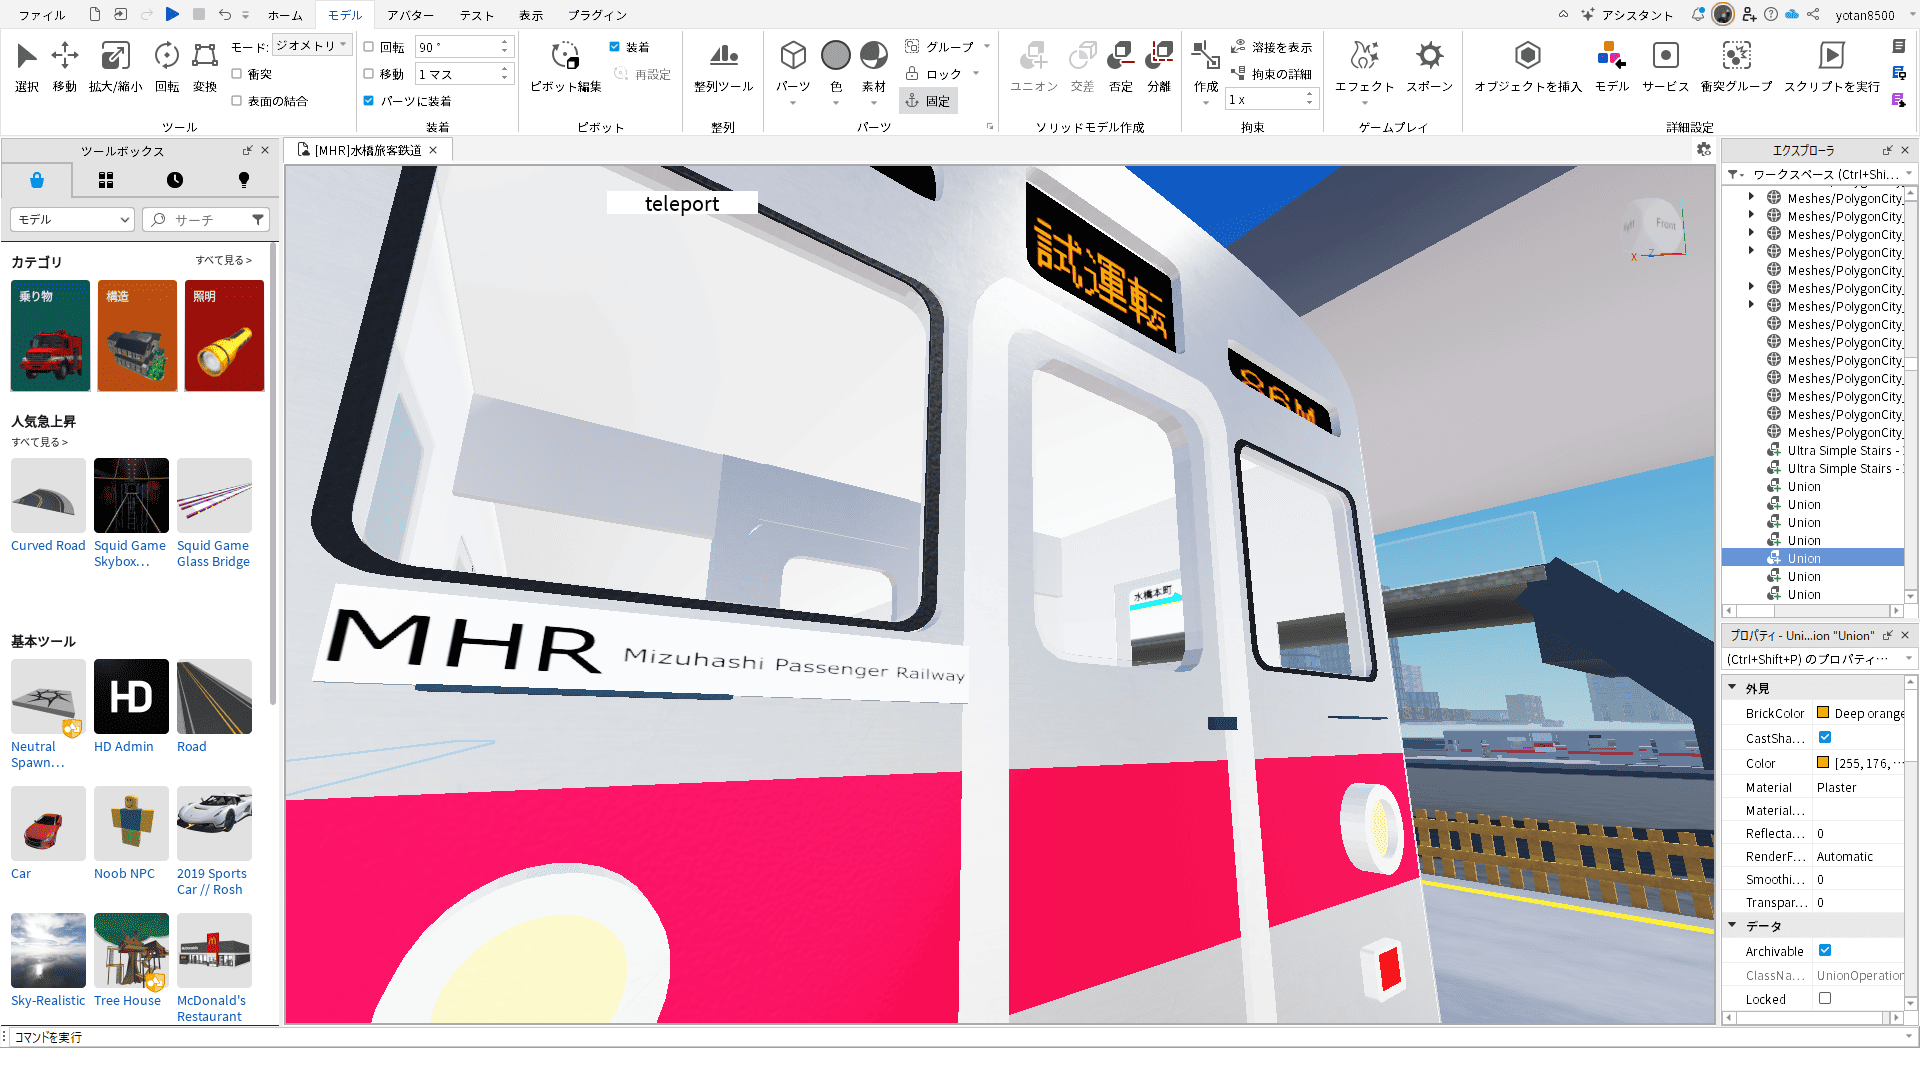The width and height of the screenshot is (1920, 1080).
Task: Open the Model (モデル) import icon
Action: (1612, 66)
